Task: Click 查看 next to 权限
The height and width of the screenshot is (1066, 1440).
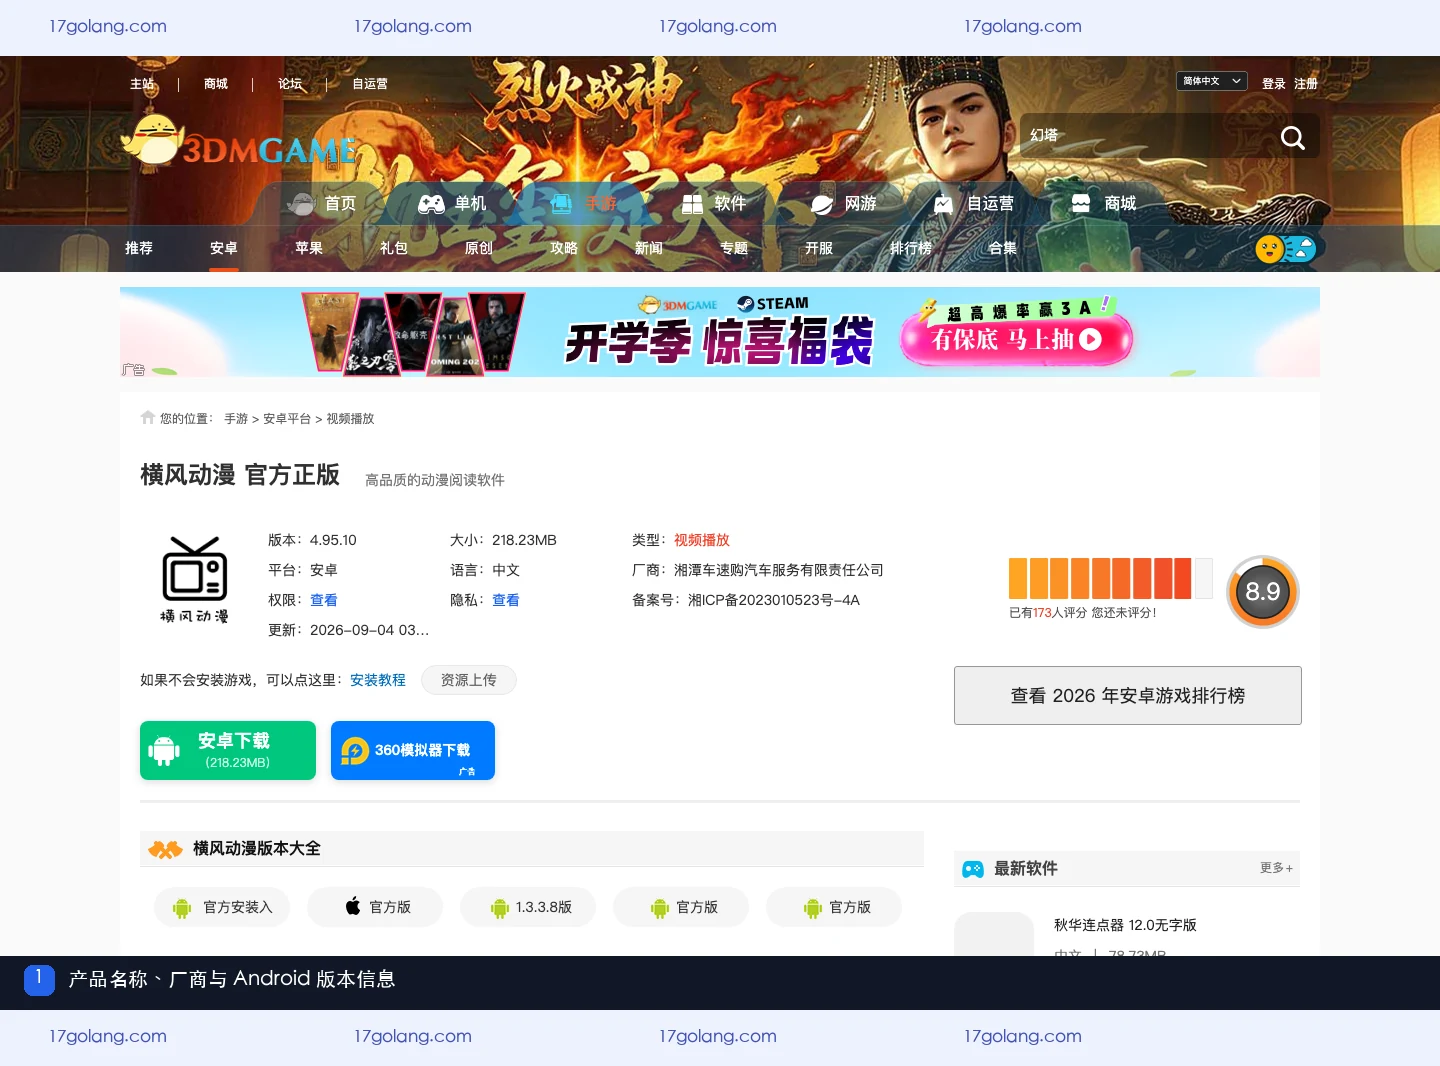Action: [324, 600]
